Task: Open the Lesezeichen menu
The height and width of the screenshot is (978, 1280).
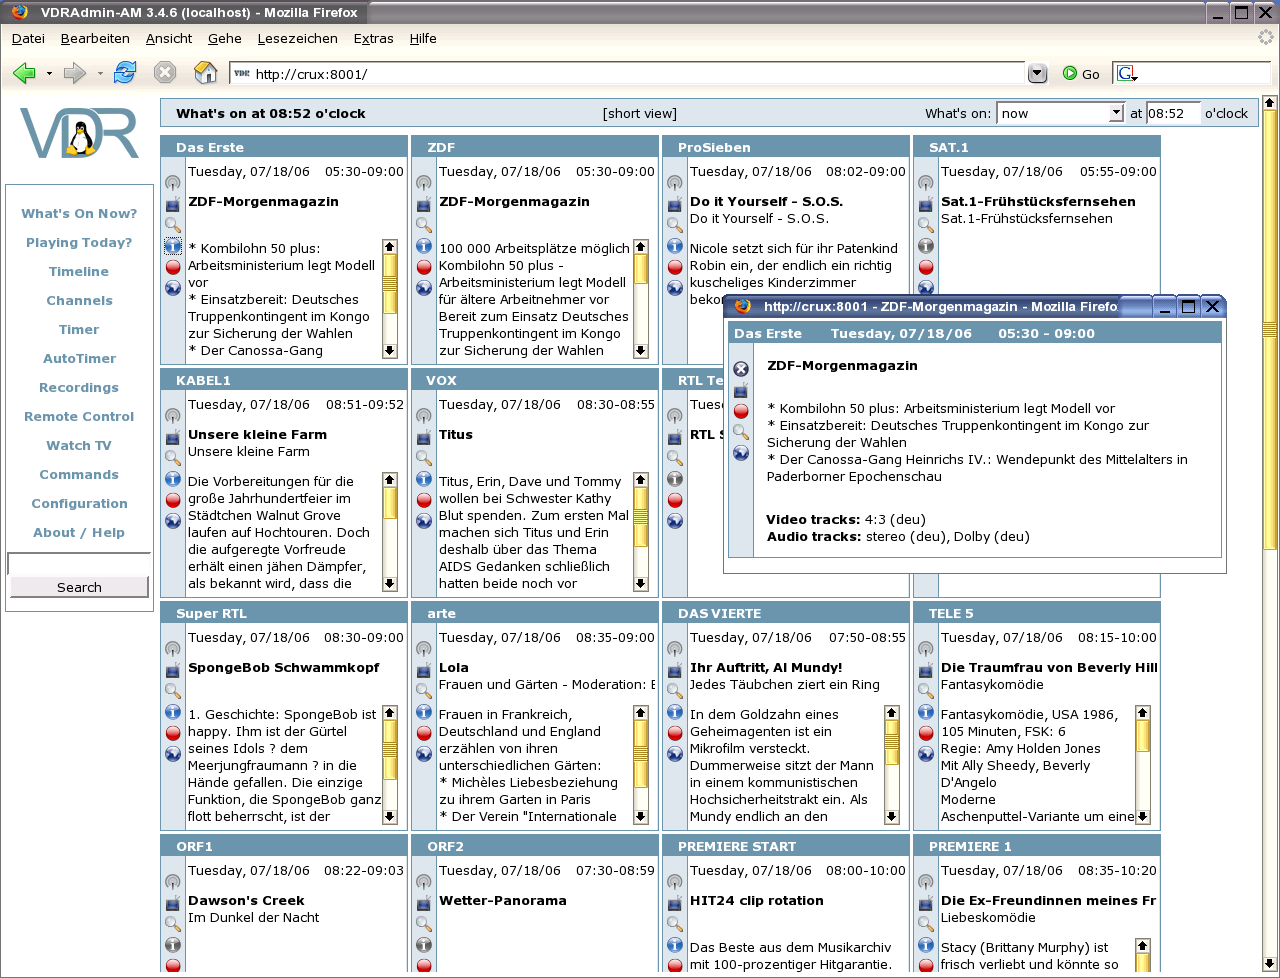Action: click(x=297, y=38)
